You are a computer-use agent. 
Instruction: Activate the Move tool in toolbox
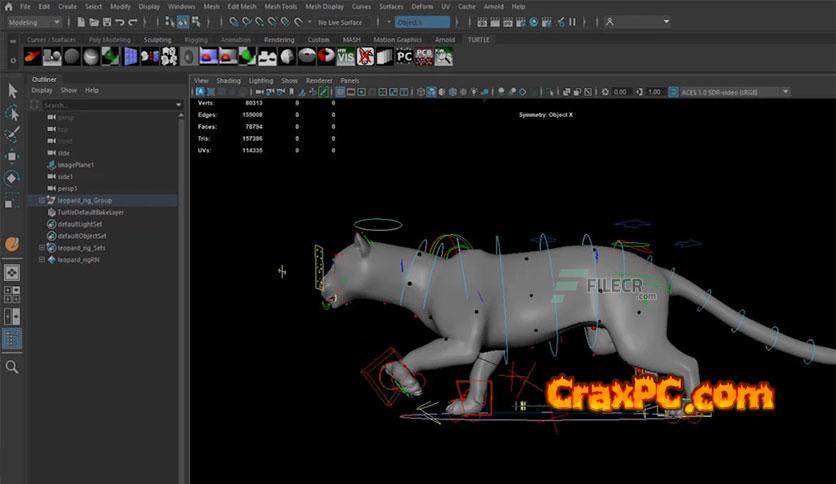click(12, 156)
